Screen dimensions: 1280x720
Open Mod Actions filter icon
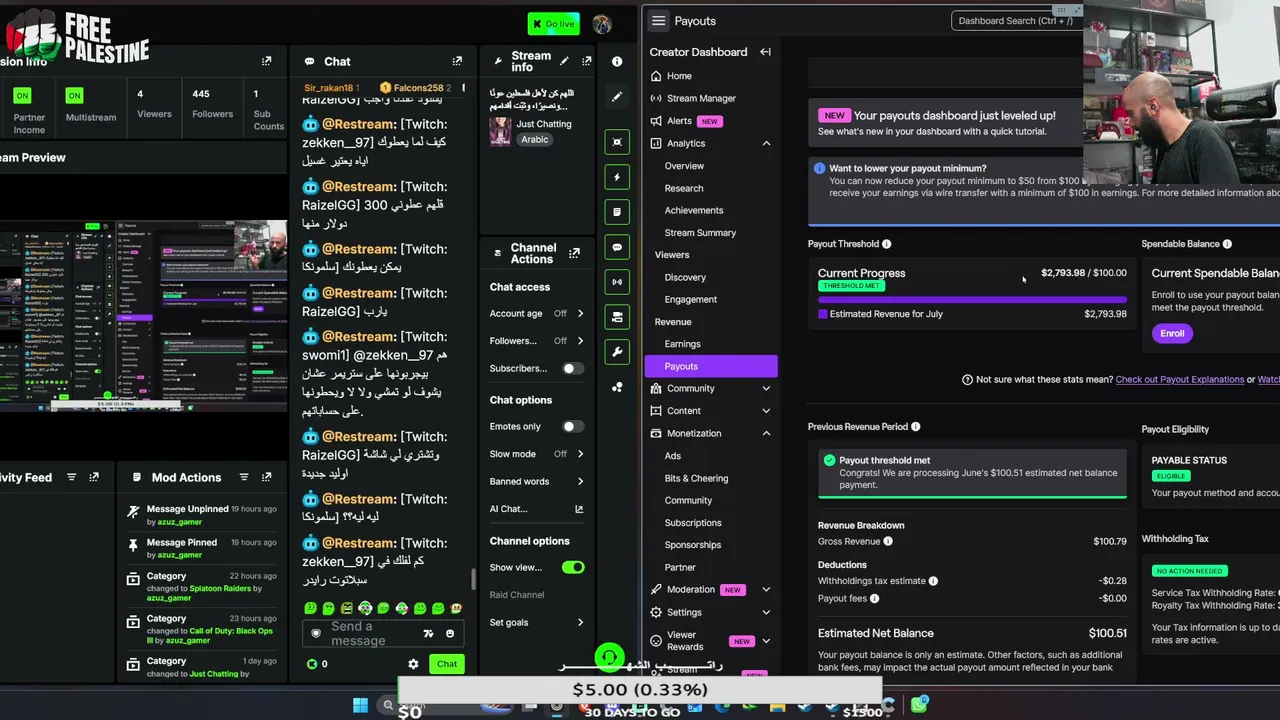pyautogui.click(x=244, y=477)
